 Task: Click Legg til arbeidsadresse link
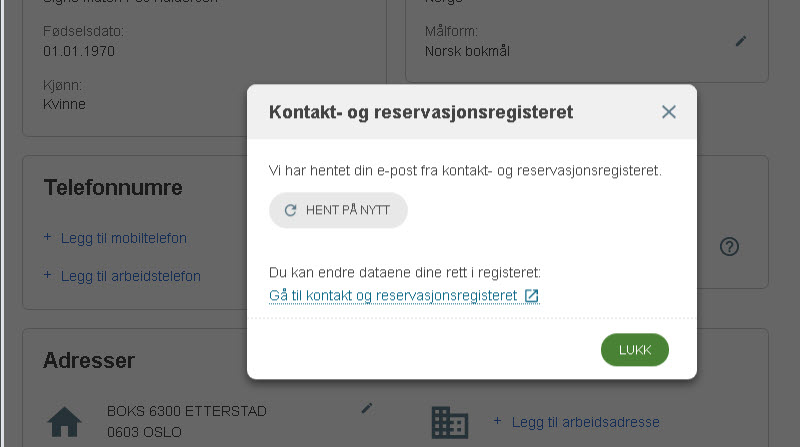pos(586,422)
